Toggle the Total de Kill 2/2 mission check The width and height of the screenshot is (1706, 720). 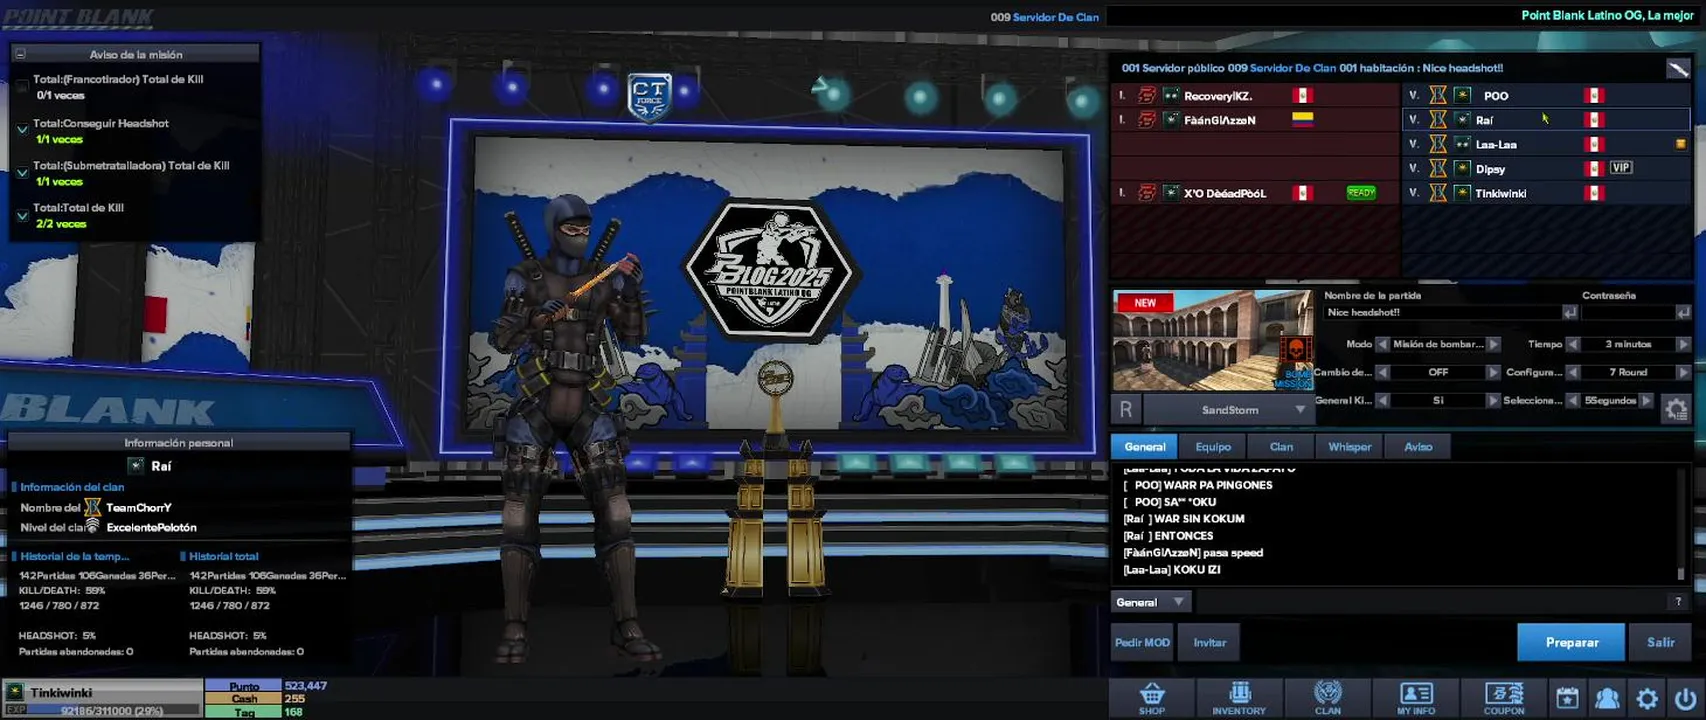[22, 215]
